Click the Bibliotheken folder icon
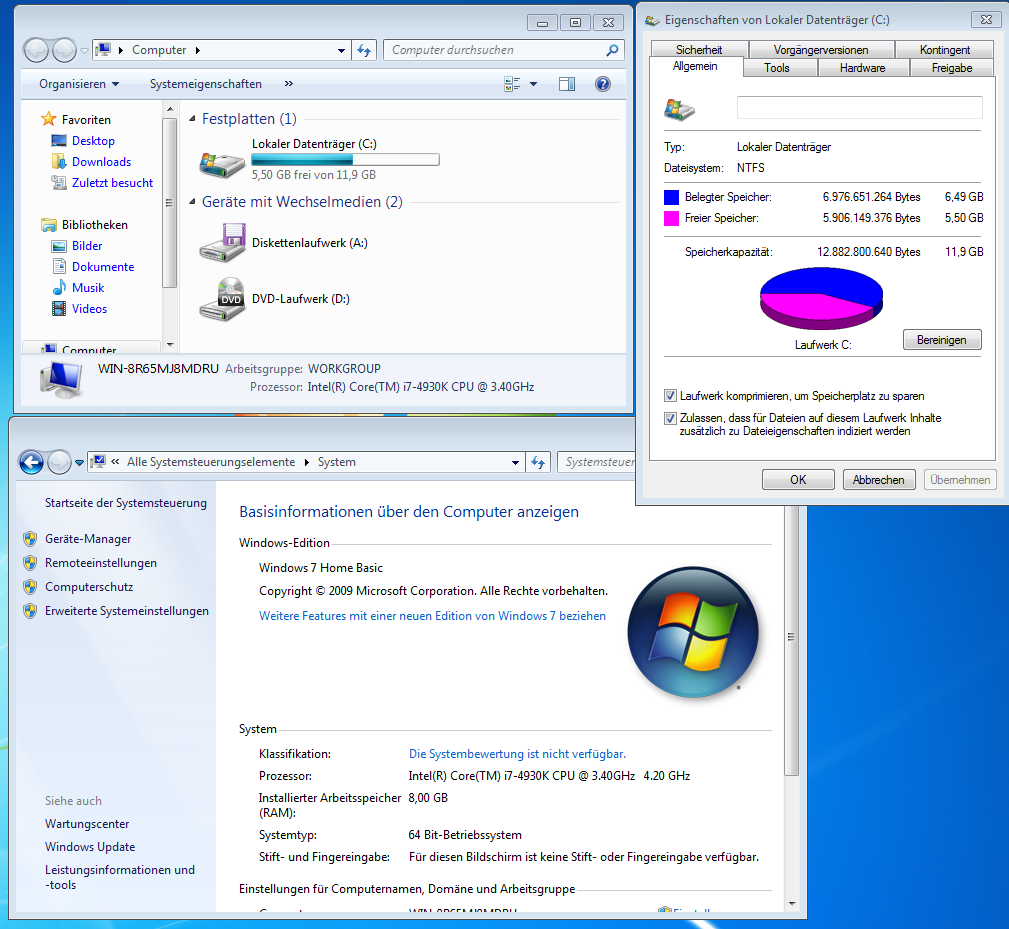Image resolution: width=1009 pixels, height=929 pixels. [x=49, y=225]
